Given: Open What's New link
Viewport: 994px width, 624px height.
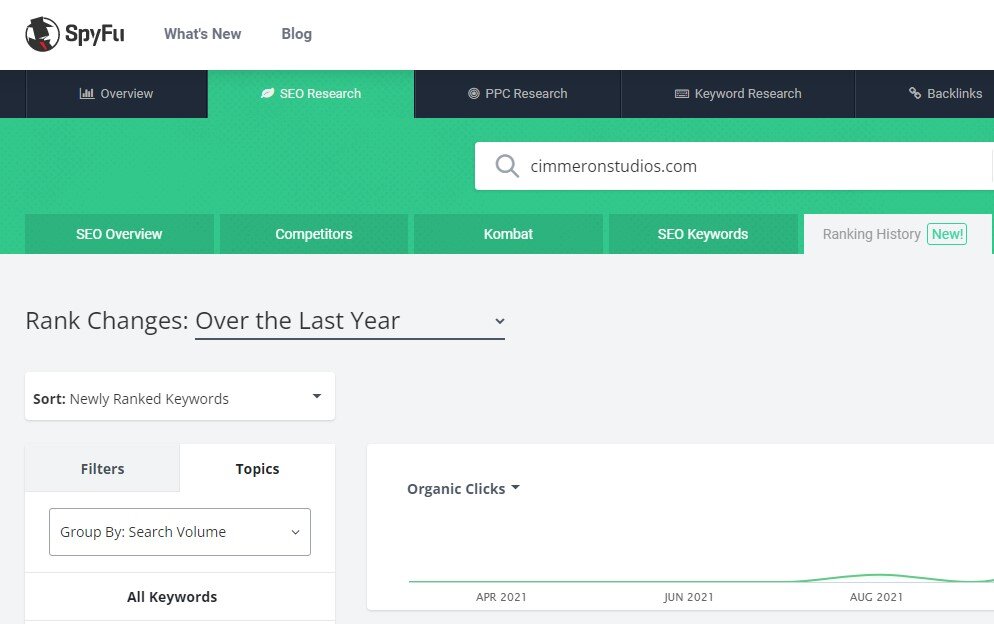Looking at the screenshot, I should (202, 34).
